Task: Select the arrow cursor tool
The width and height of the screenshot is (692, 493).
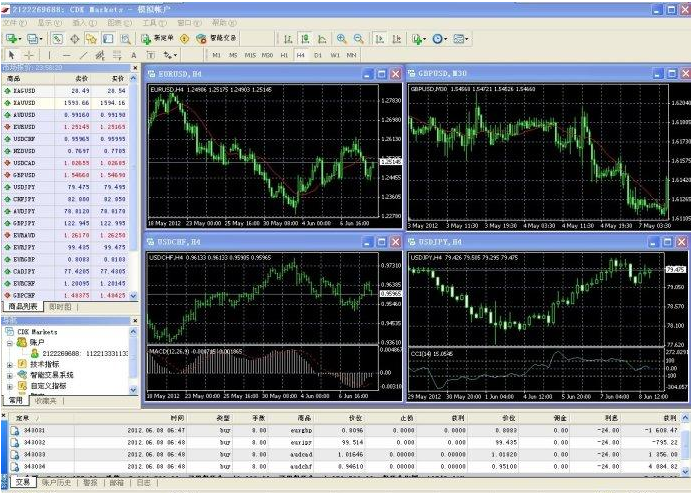Action: [x=11, y=55]
